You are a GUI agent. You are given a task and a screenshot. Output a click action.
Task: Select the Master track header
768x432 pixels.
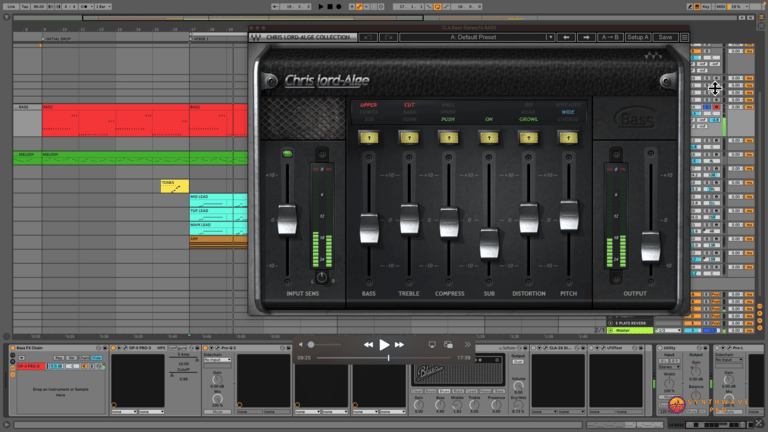630,331
